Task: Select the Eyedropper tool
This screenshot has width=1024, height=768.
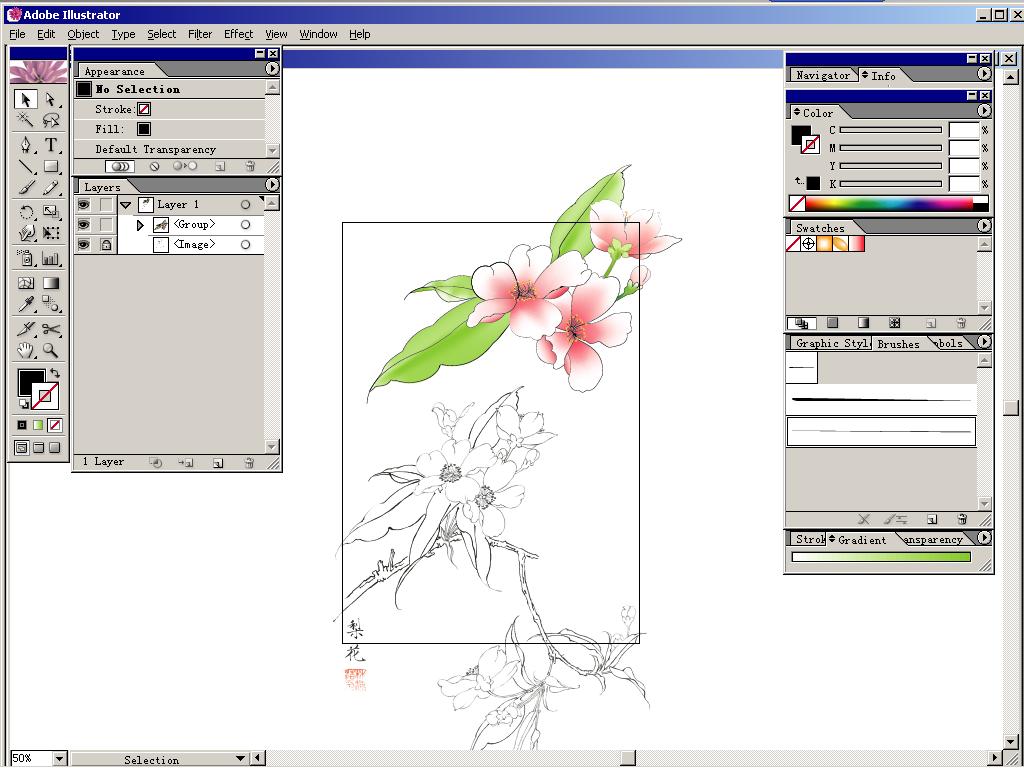Action: click(25, 304)
